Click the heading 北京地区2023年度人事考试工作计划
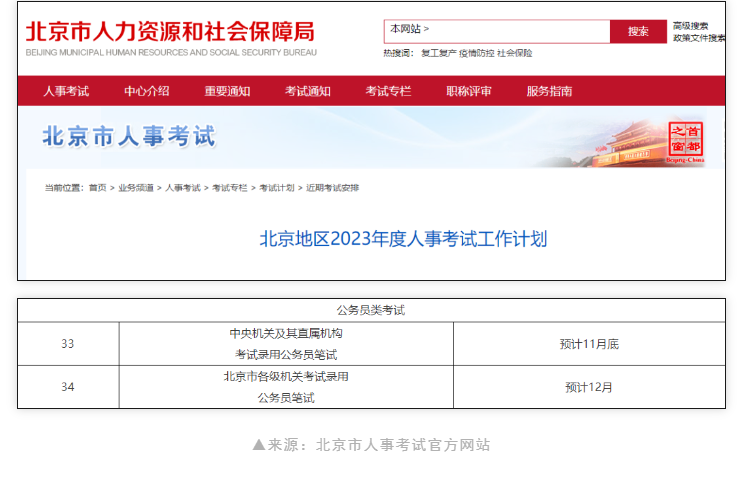This screenshot has width=739, height=478. [x=403, y=239]
